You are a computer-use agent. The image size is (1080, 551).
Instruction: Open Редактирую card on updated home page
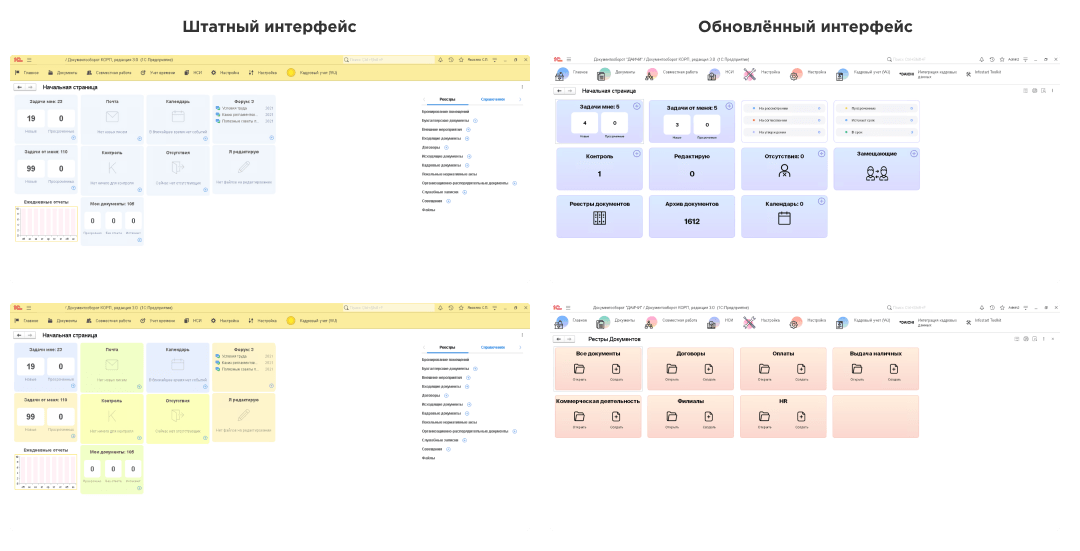(x=692, y=169)
